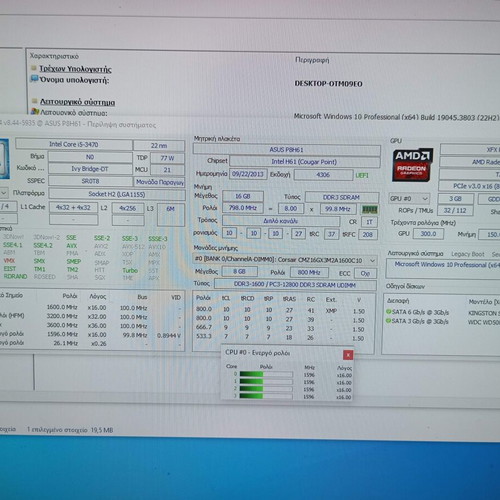Click the Legacy Boot label
Screen dimensions: 500x500
point(468,254)
